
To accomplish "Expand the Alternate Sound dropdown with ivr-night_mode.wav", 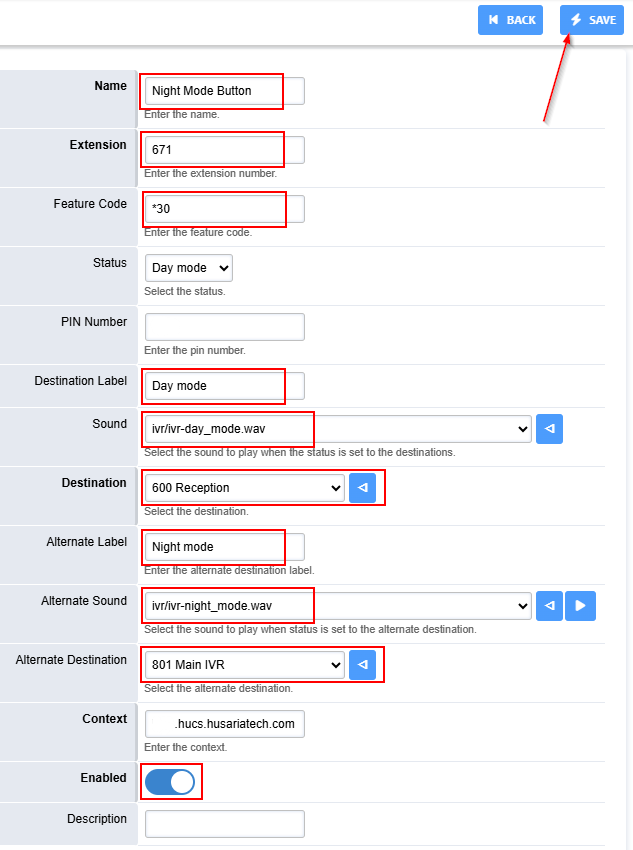I will tap(337, 606).
